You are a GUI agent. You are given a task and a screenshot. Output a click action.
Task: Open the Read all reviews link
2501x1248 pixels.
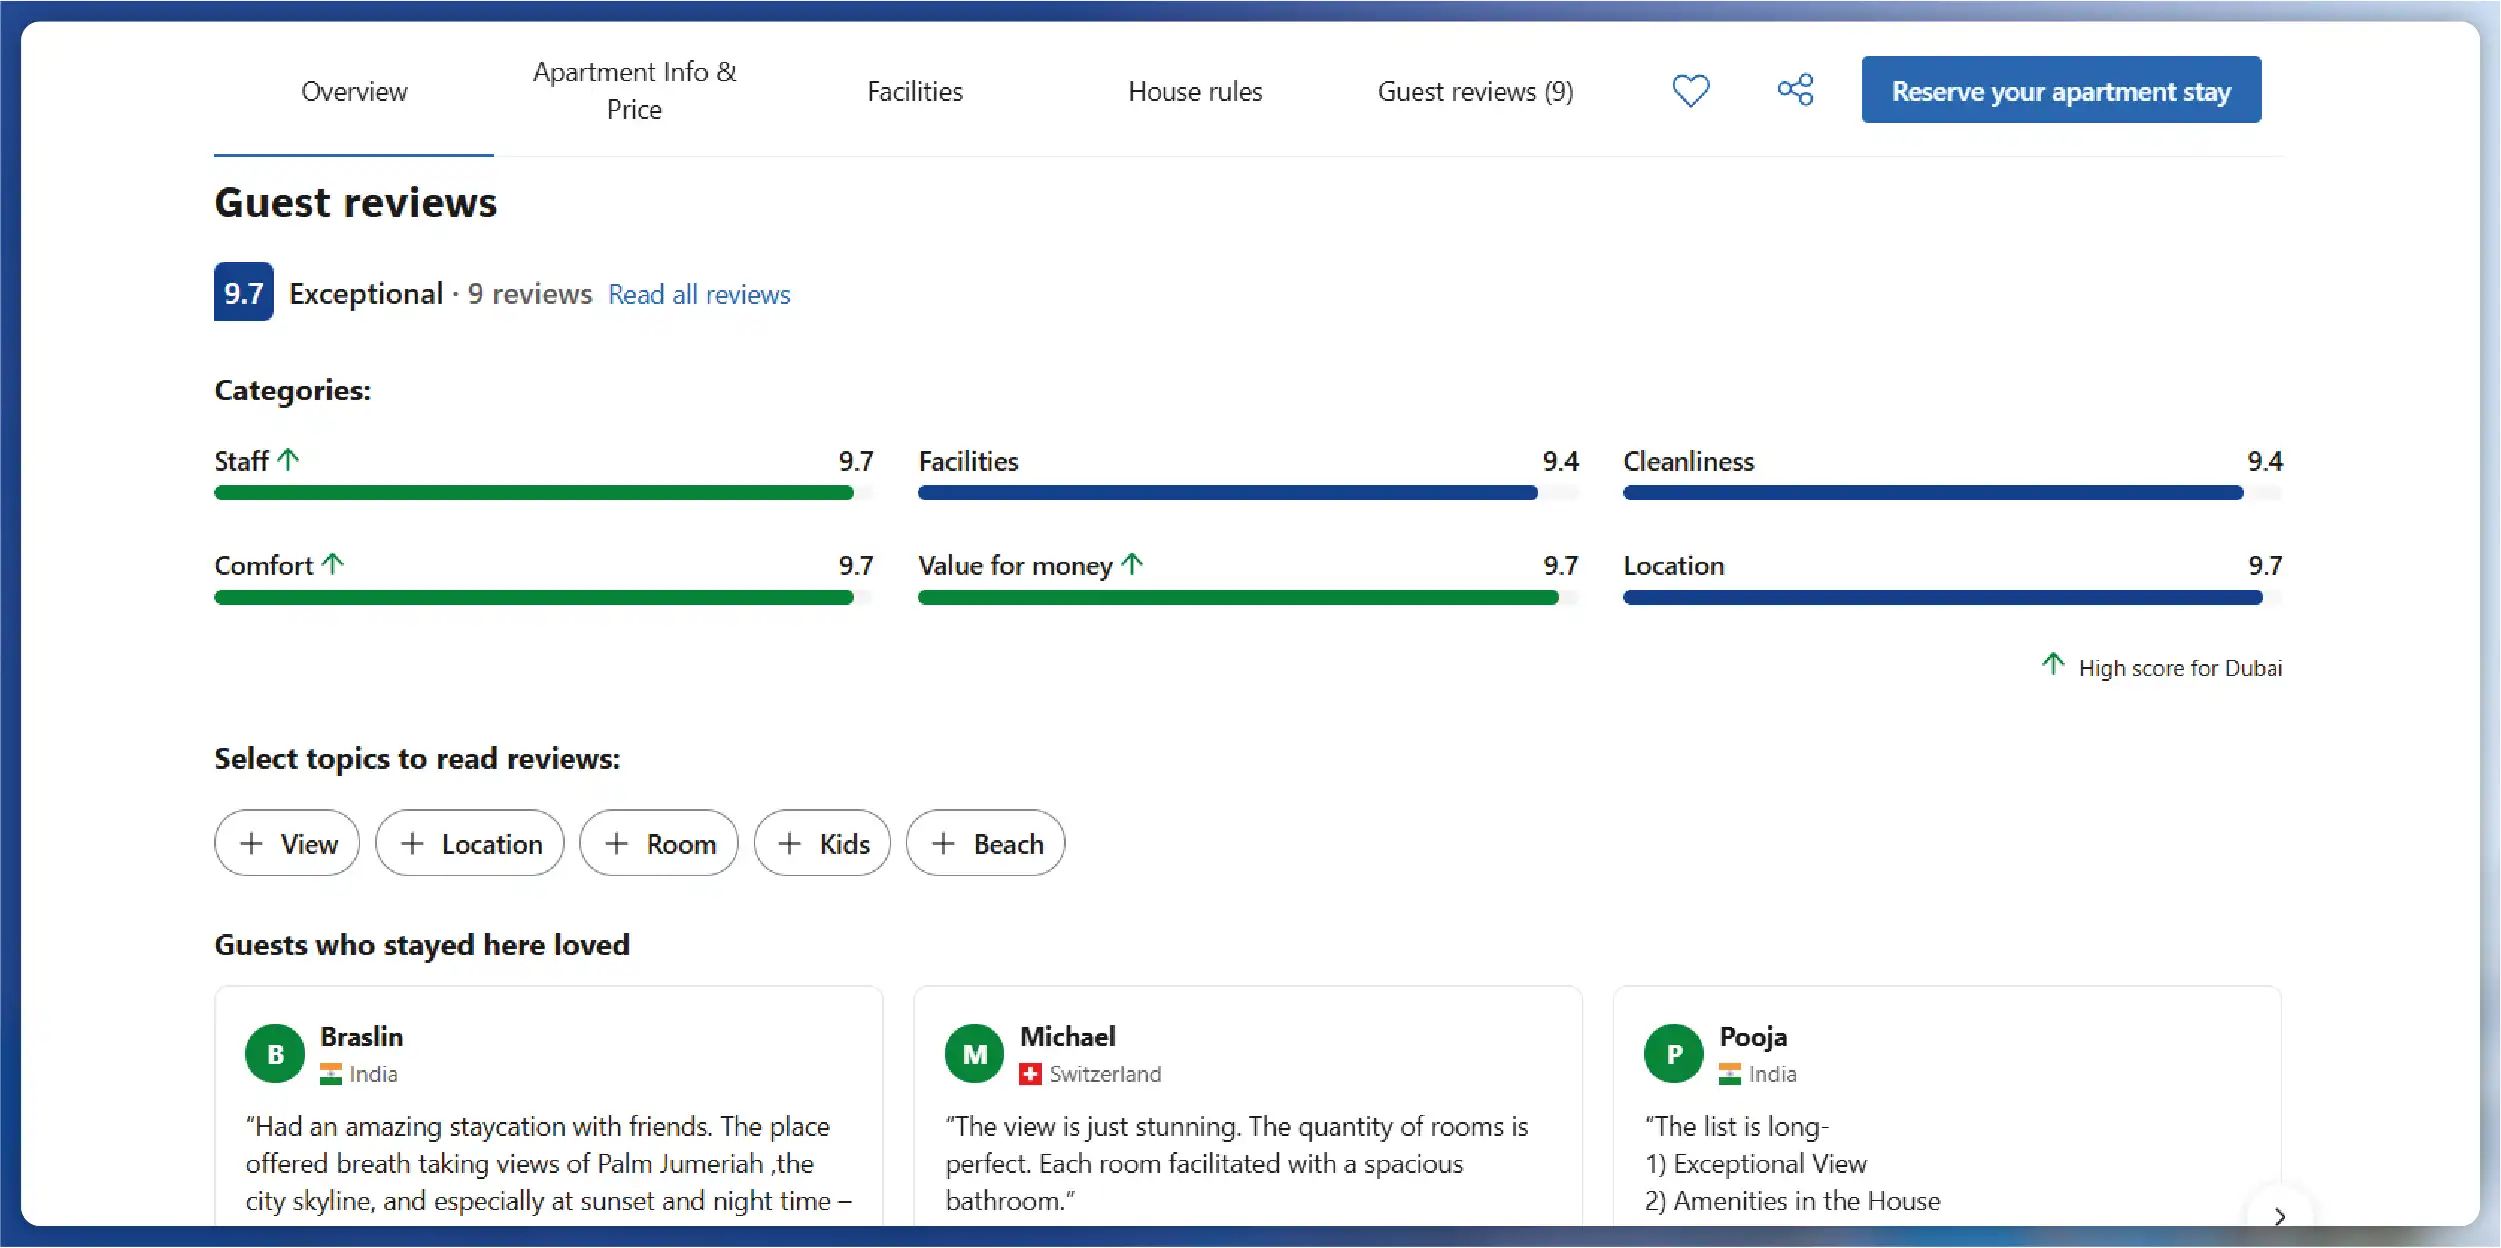699,294
